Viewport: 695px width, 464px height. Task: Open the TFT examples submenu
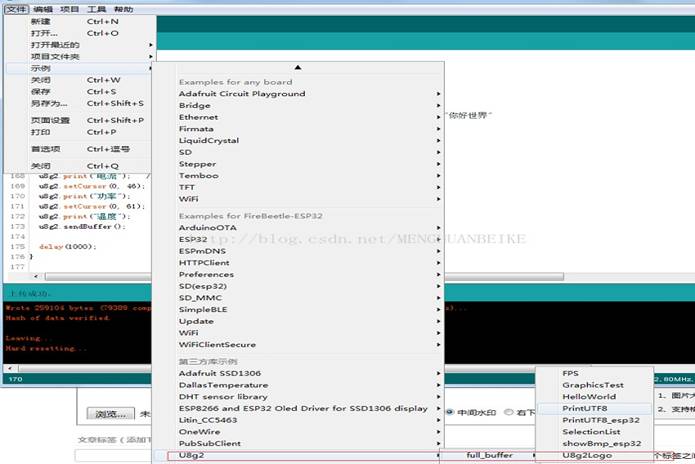tap(298, 187)
